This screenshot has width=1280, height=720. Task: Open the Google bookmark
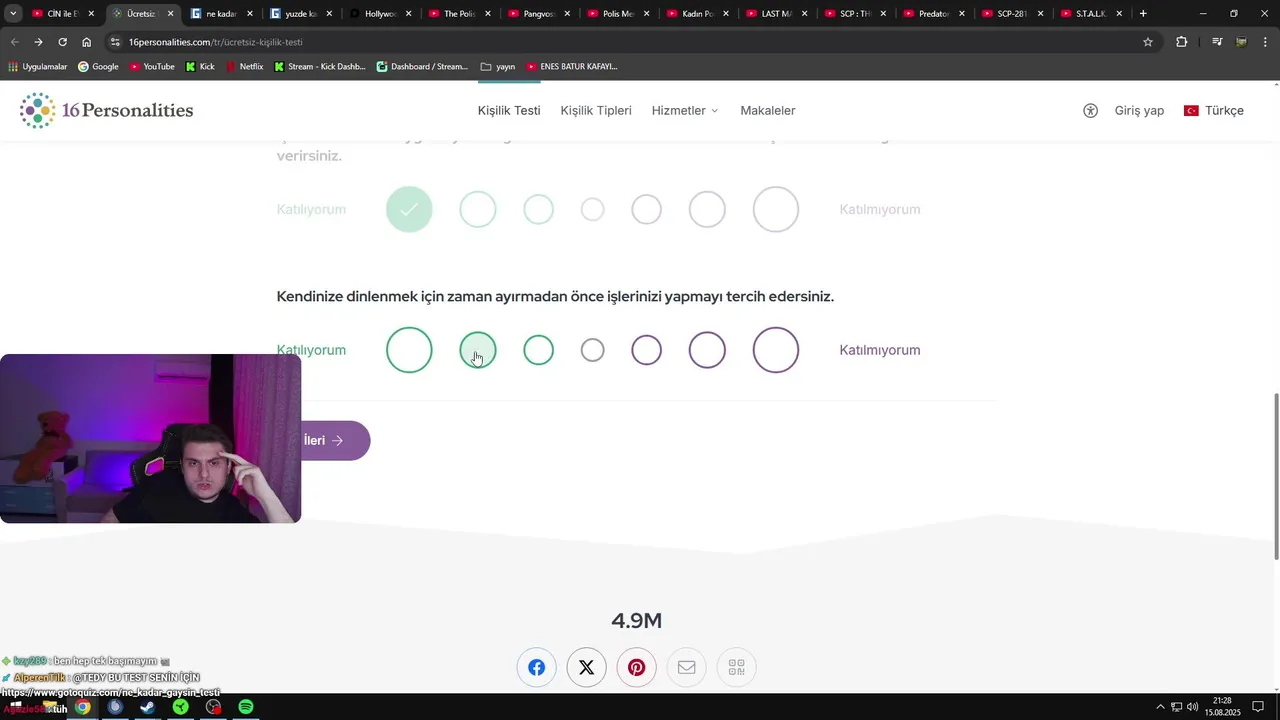pyautogui.click(x=98, y=67)
